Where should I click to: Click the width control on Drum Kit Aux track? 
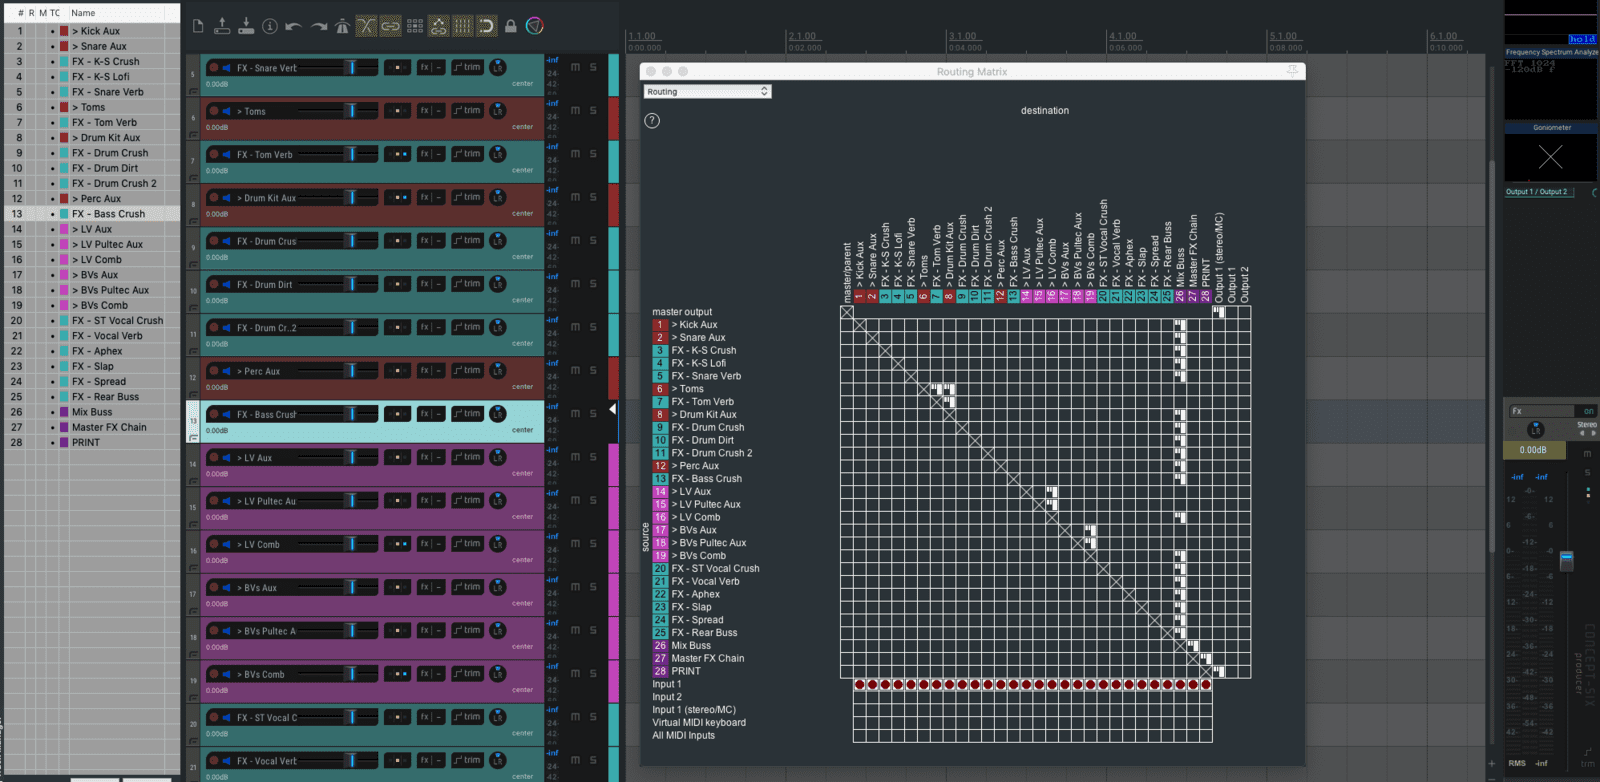click(397, 197)
